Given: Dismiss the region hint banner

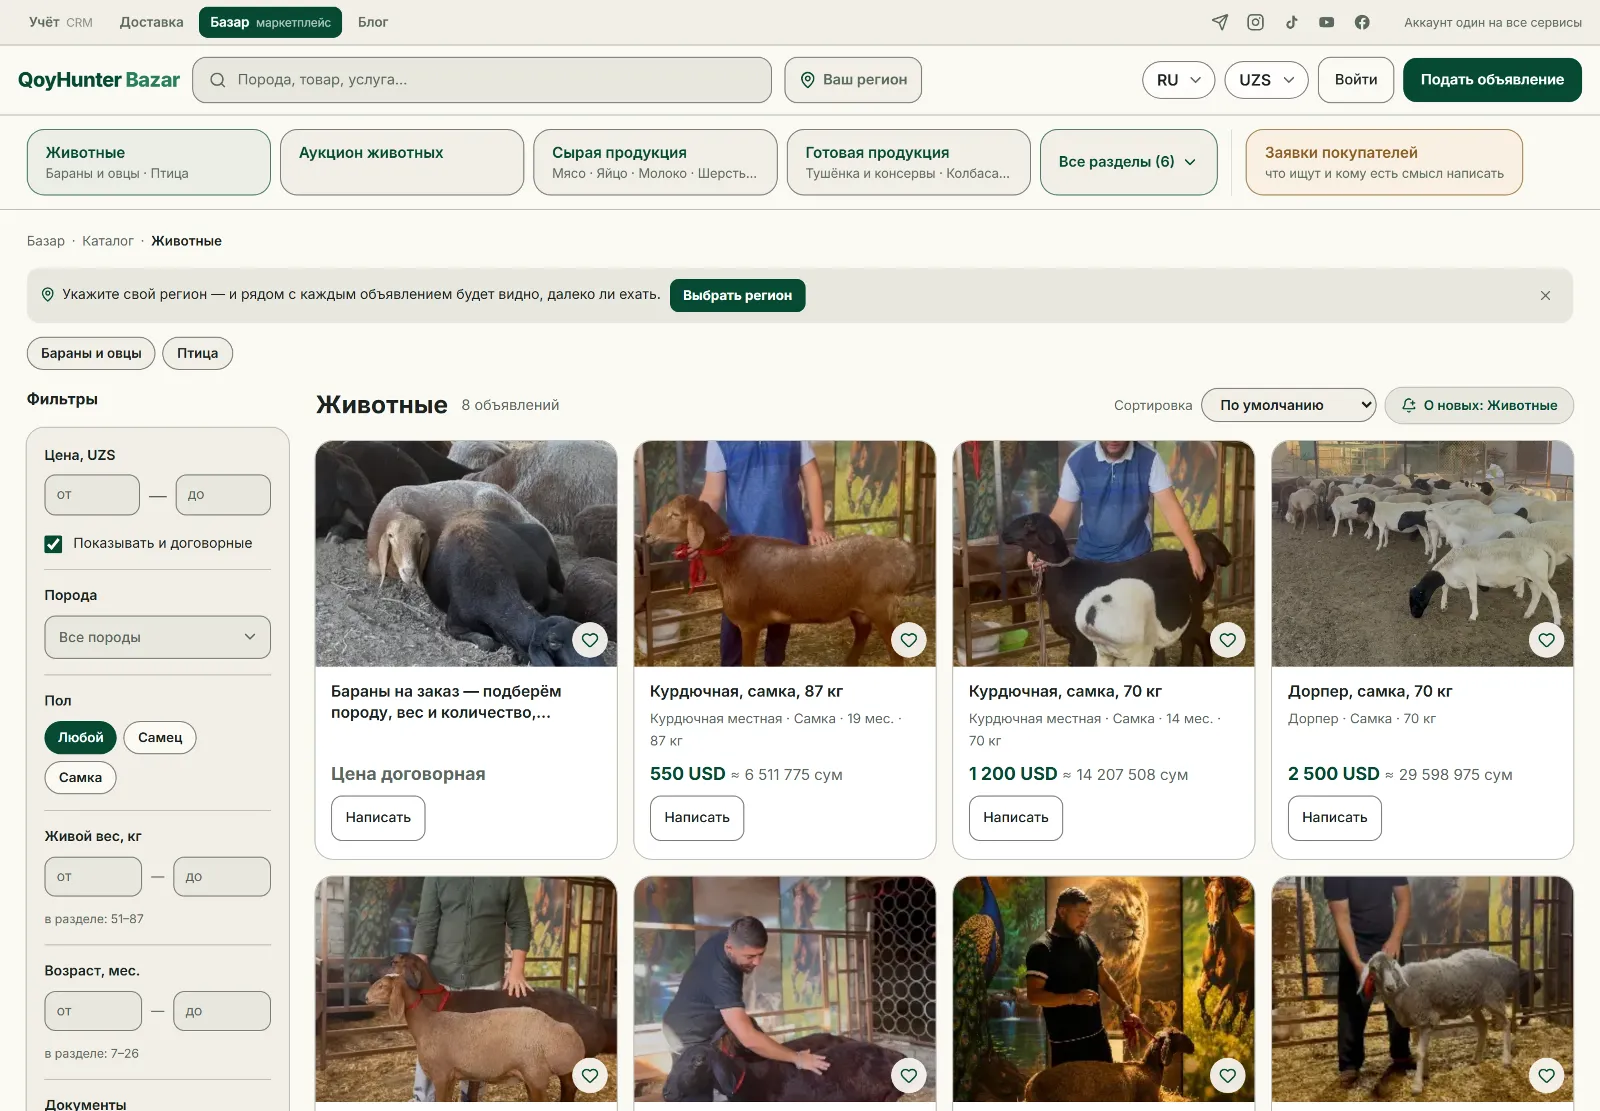Looking at the screenshot, I should tap(1545, 296).
